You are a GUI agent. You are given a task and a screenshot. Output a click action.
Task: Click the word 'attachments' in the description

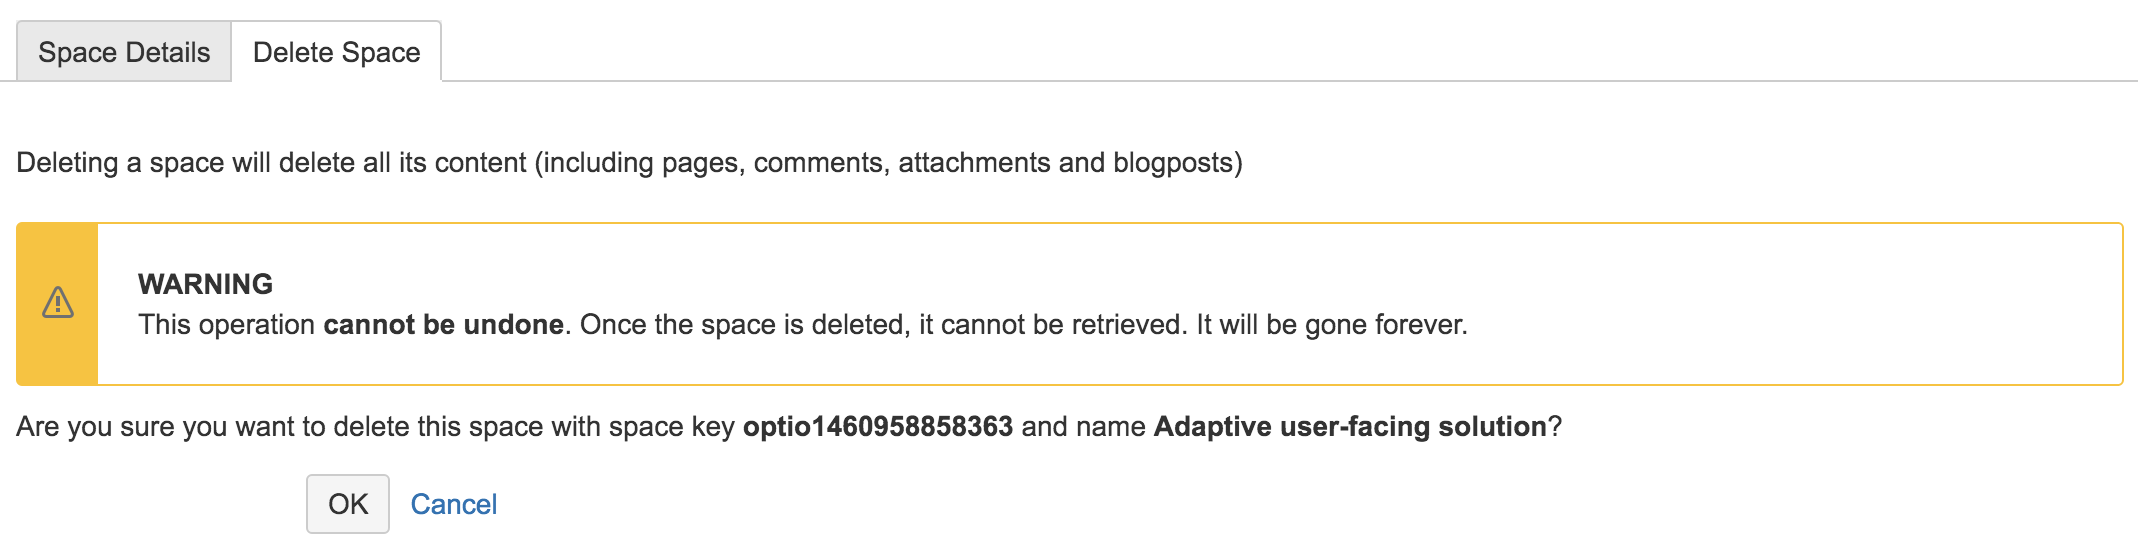coord(974,163)
